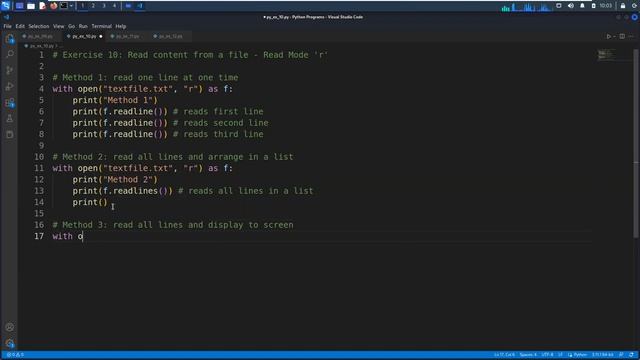The width and height of the screenshot is (640, 360).
Task: Open the Search view in the activity bar
Action: 9,54
